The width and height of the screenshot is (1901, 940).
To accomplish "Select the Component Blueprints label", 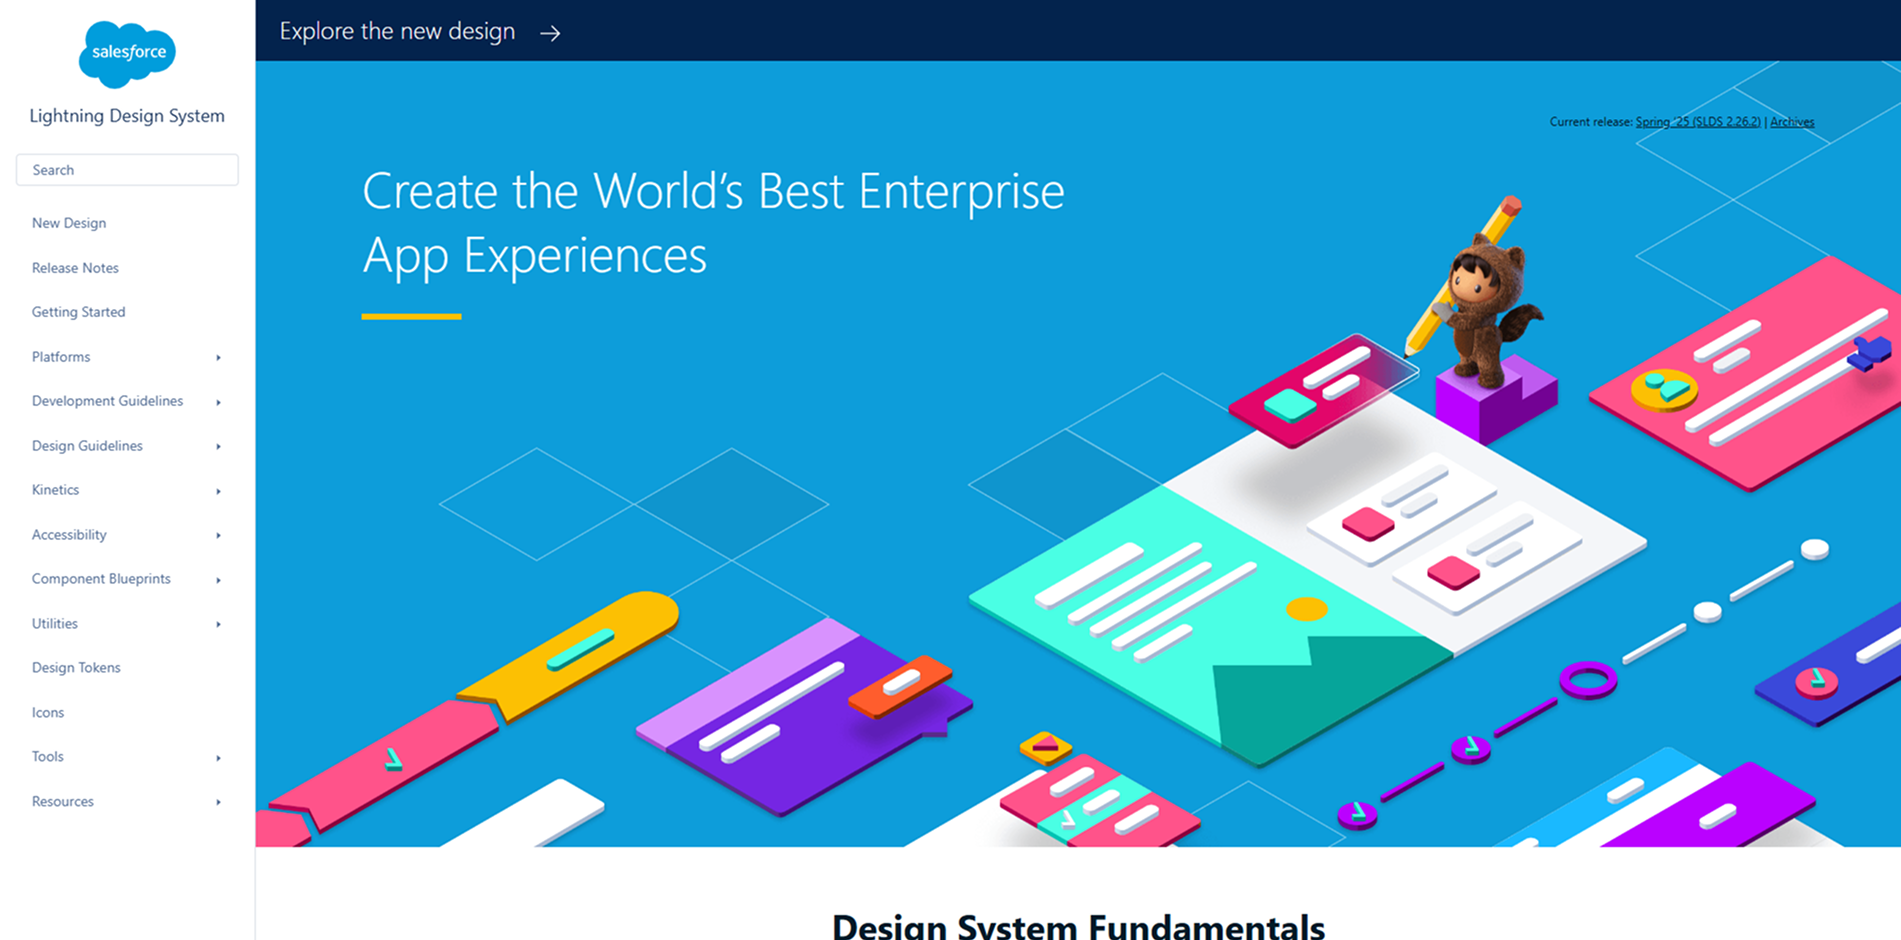I will 101,579.
